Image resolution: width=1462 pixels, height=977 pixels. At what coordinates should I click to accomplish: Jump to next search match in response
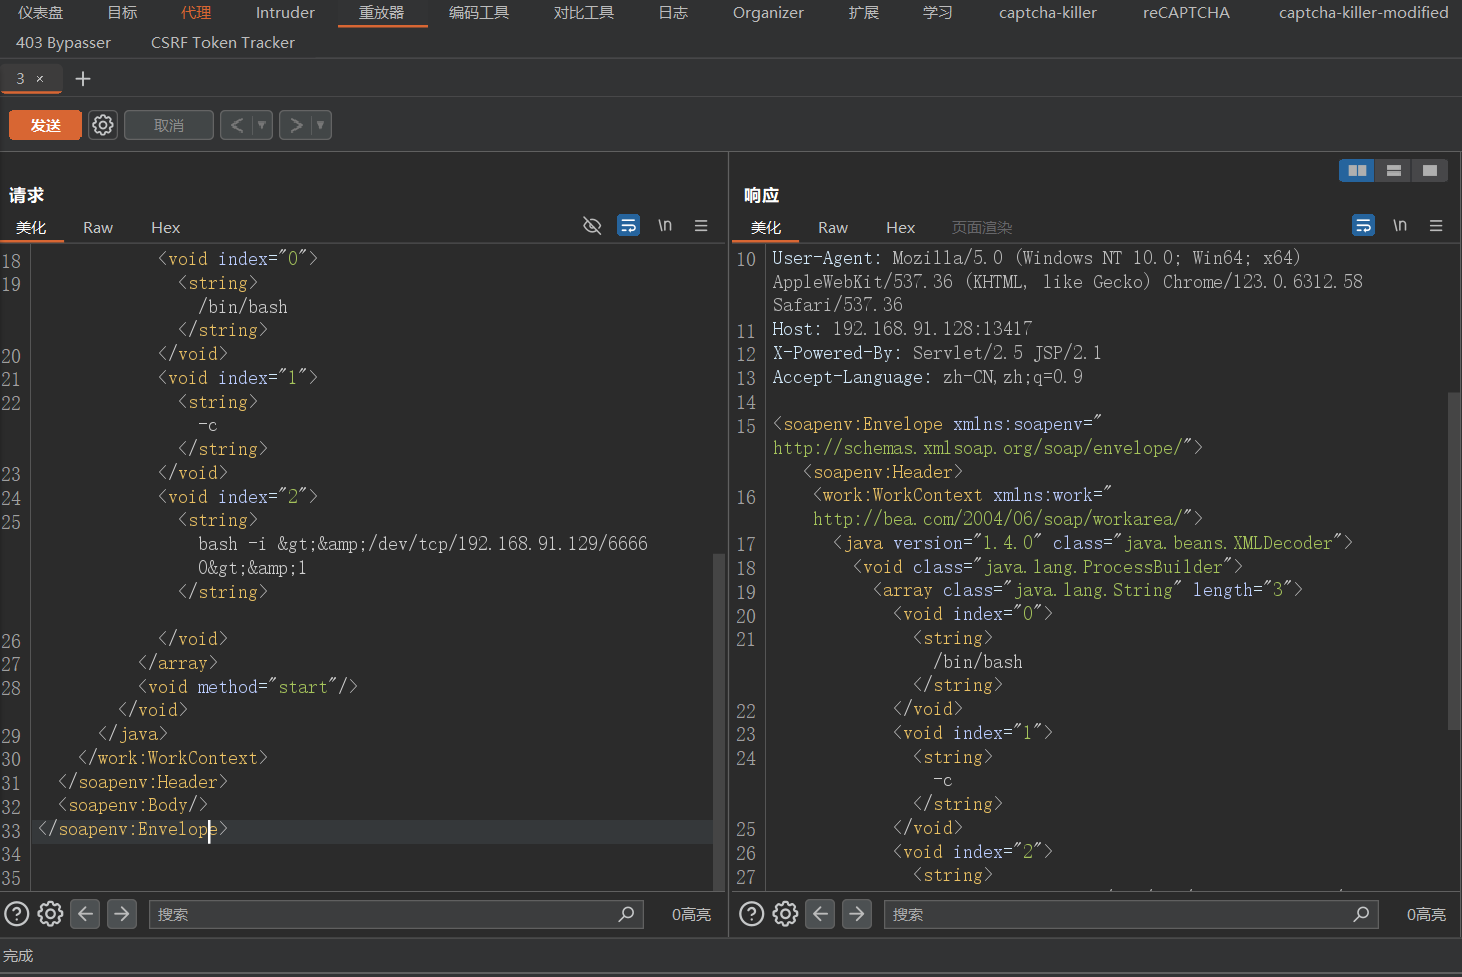857,914
